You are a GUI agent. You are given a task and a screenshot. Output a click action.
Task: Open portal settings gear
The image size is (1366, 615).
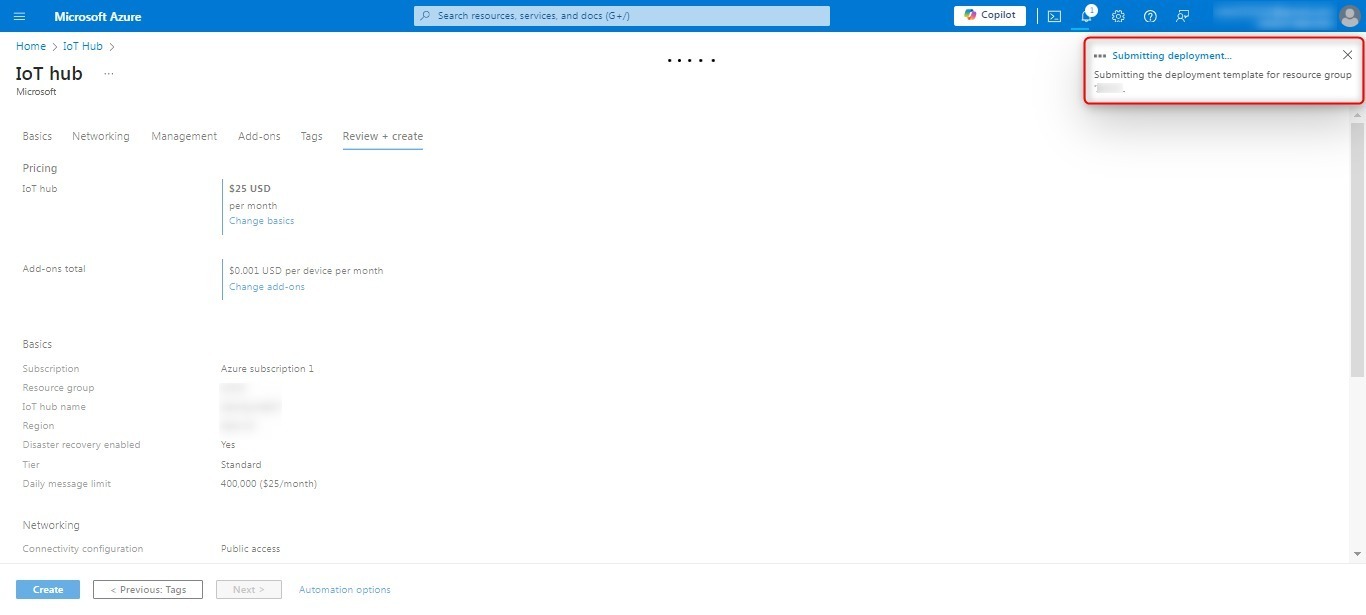coord(1118,16)
